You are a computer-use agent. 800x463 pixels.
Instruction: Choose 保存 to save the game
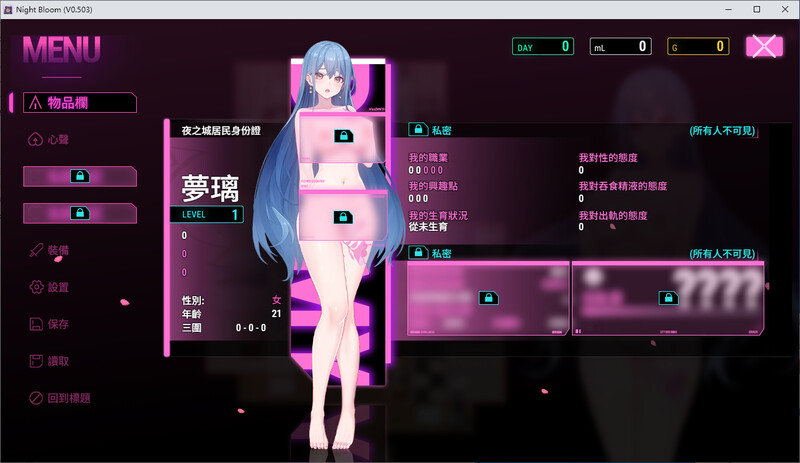tap(48, 324)
